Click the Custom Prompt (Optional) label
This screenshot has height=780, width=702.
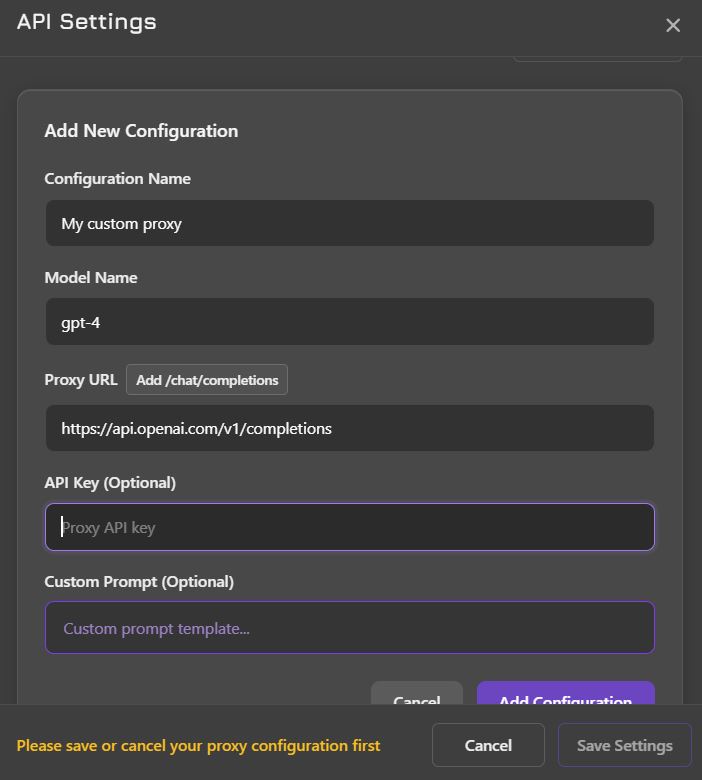(x=139, y=582)
